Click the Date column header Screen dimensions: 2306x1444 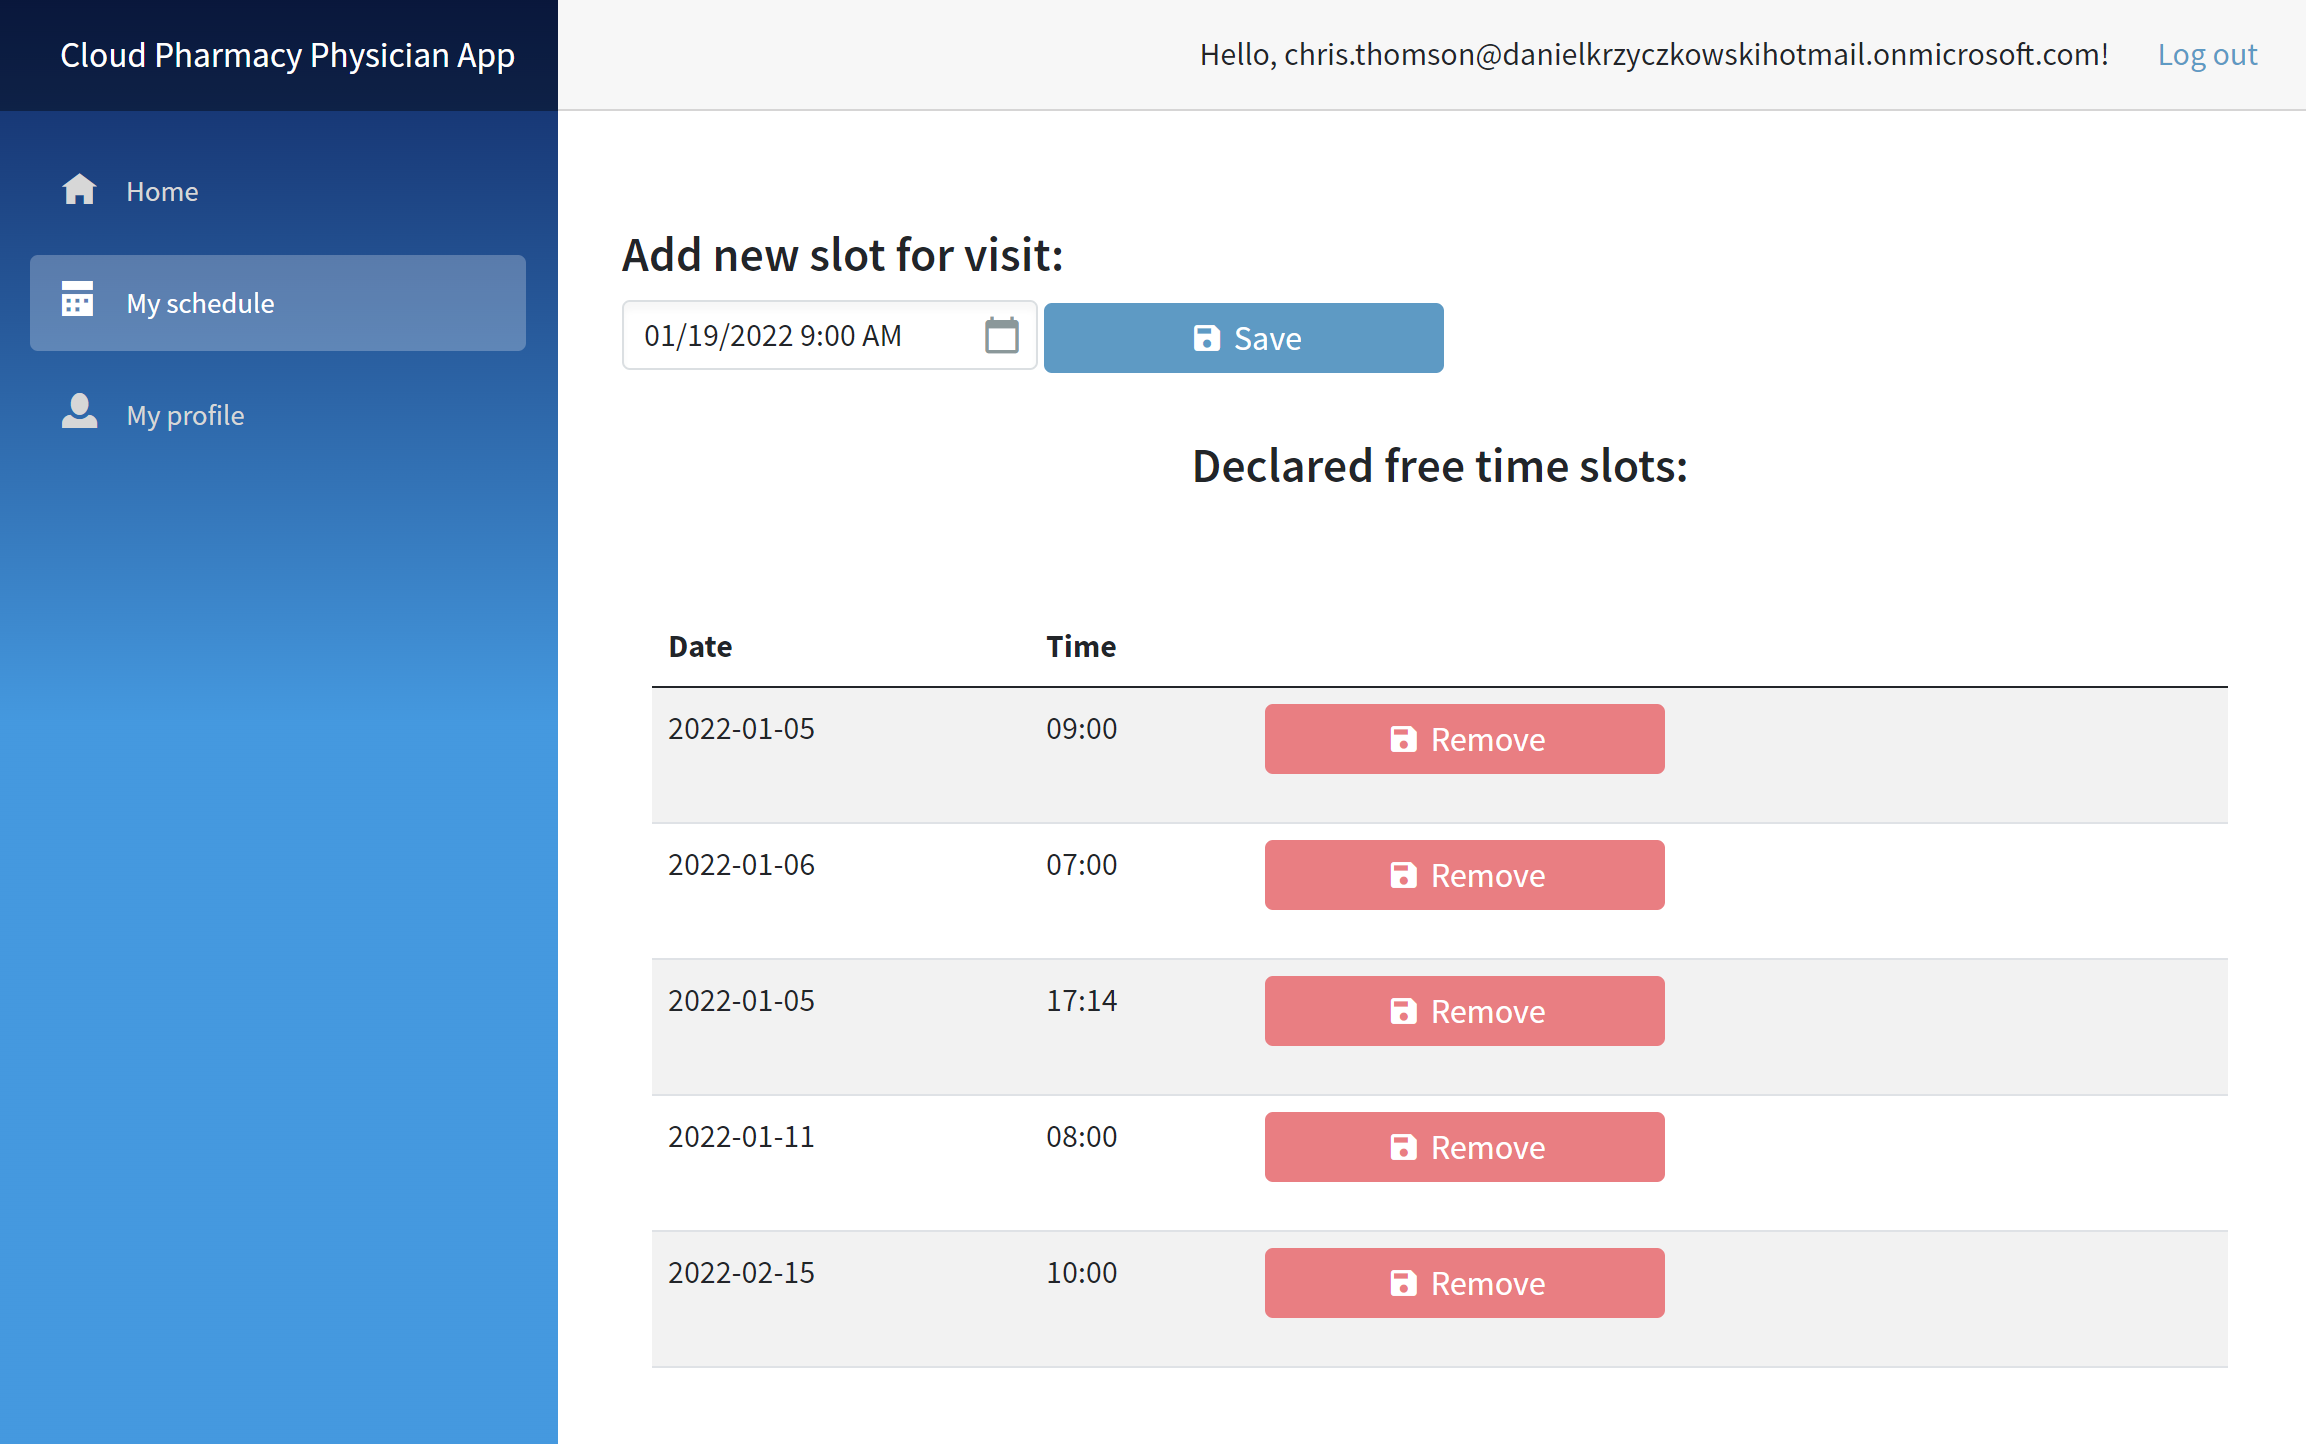pyautogui.click(x=700, y=646)
